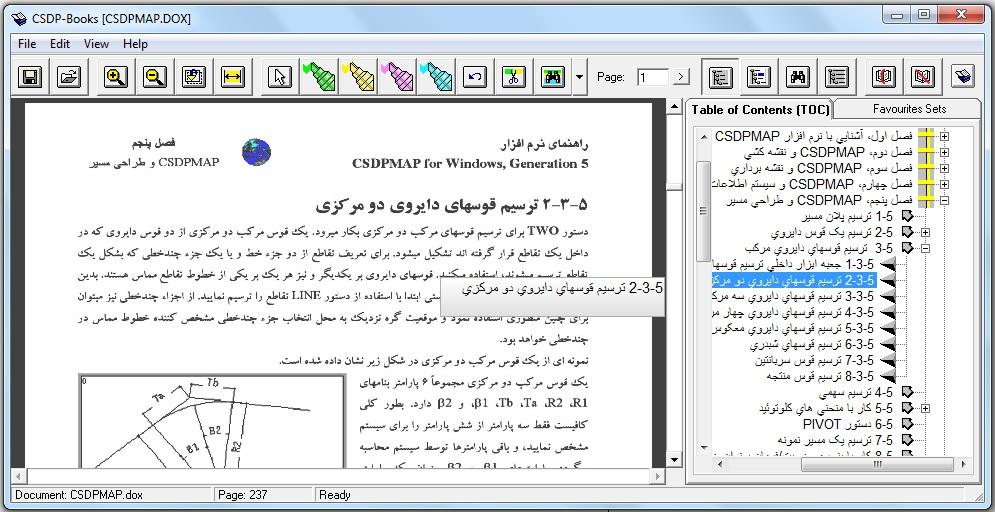The width and height of the screenshot is (995, 512).
Task: Click the stacked books icon at toolbar end
Action: [x=963, y=77]
